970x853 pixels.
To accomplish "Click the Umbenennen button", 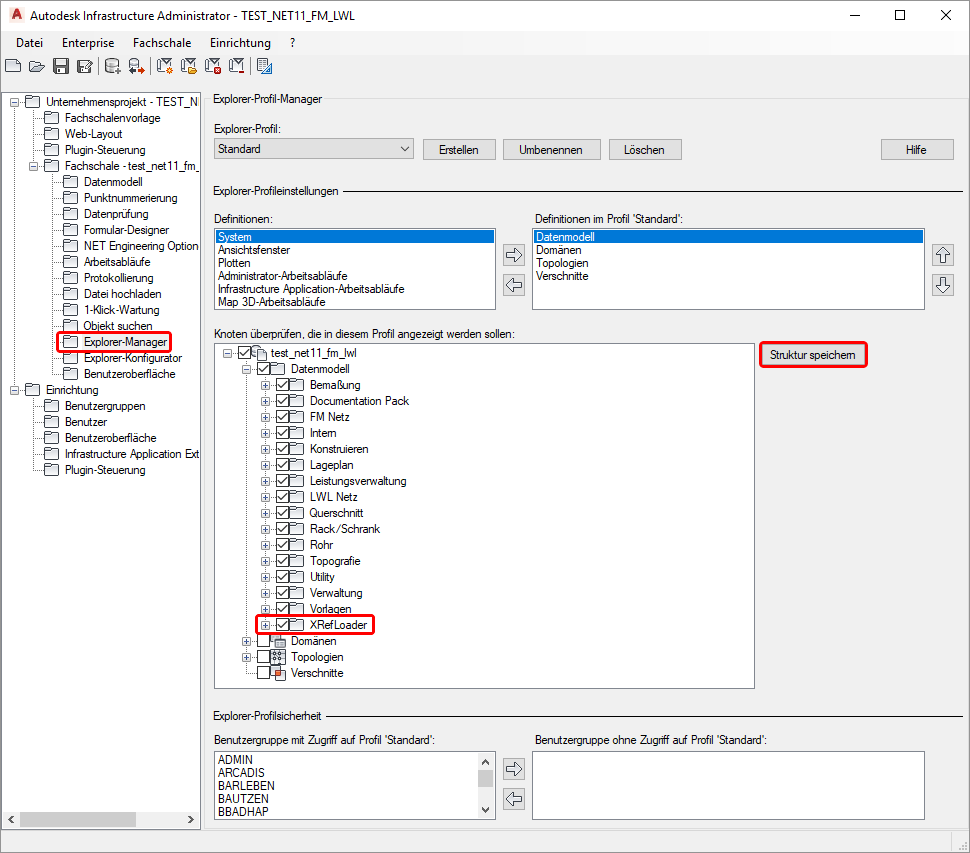I will pos(551,150).
